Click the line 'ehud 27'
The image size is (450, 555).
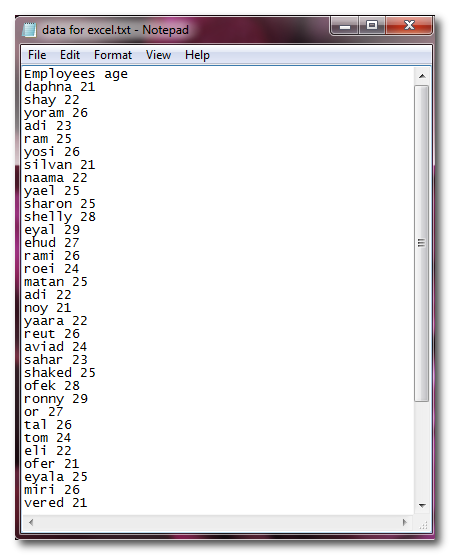point(52,243)
